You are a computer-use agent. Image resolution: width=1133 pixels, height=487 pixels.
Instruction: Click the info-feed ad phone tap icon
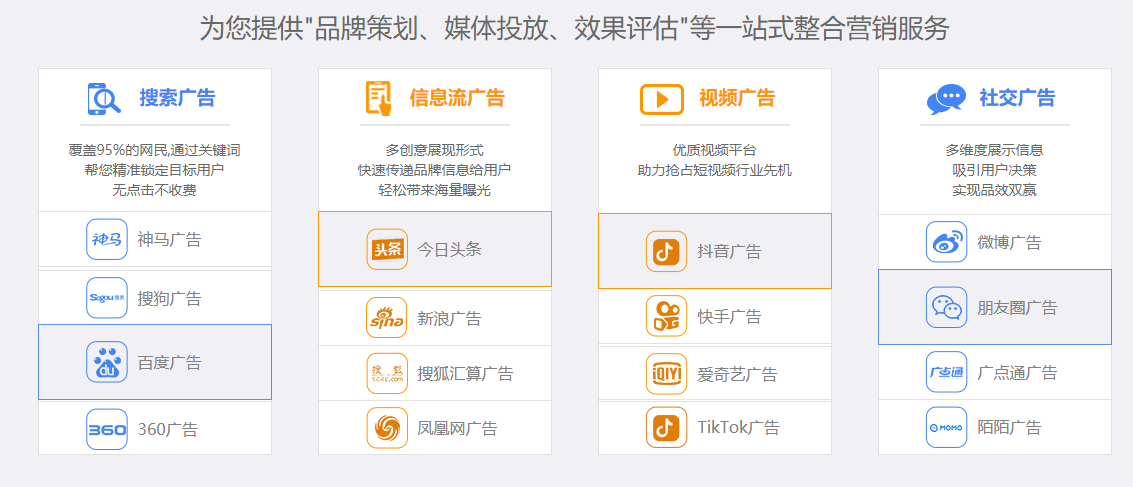tap(379, 99)
